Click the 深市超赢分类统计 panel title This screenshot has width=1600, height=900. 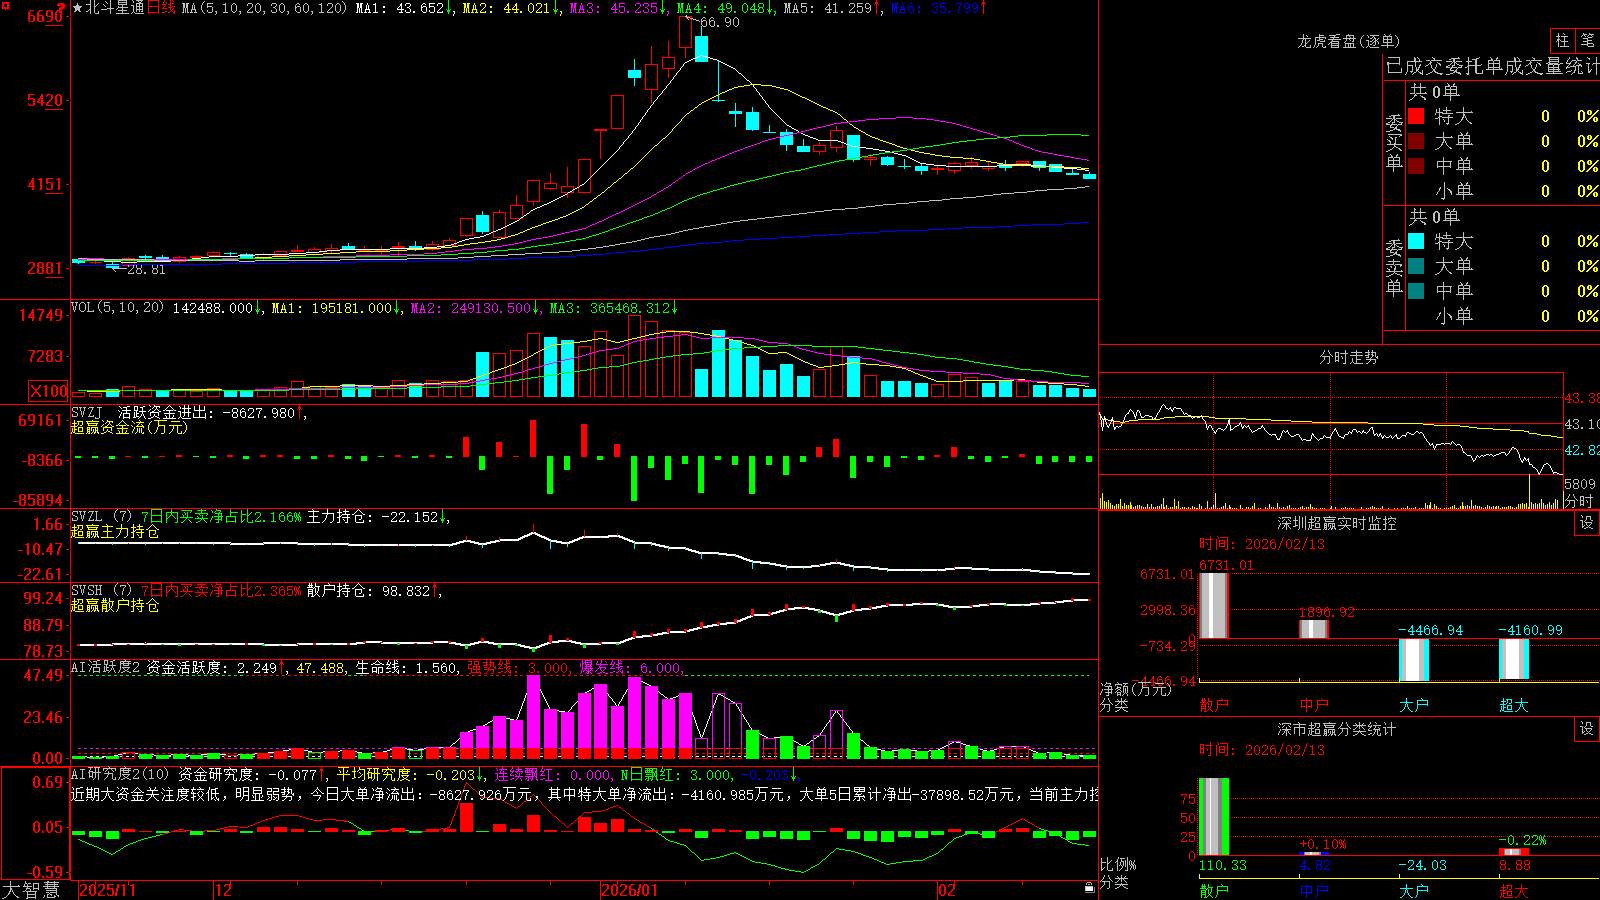1337,729
